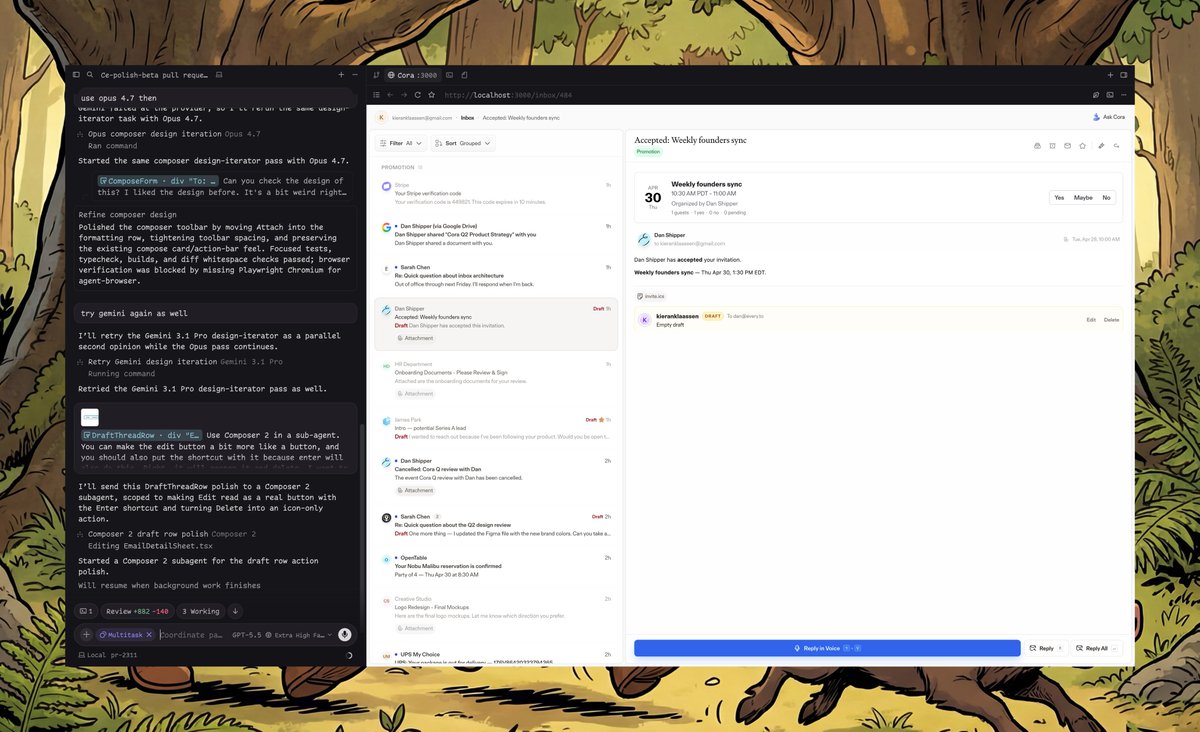1200x732 pixels.
Task: Click the kieranklaassen@gmail.com account avatar
Action: [381, 117]
